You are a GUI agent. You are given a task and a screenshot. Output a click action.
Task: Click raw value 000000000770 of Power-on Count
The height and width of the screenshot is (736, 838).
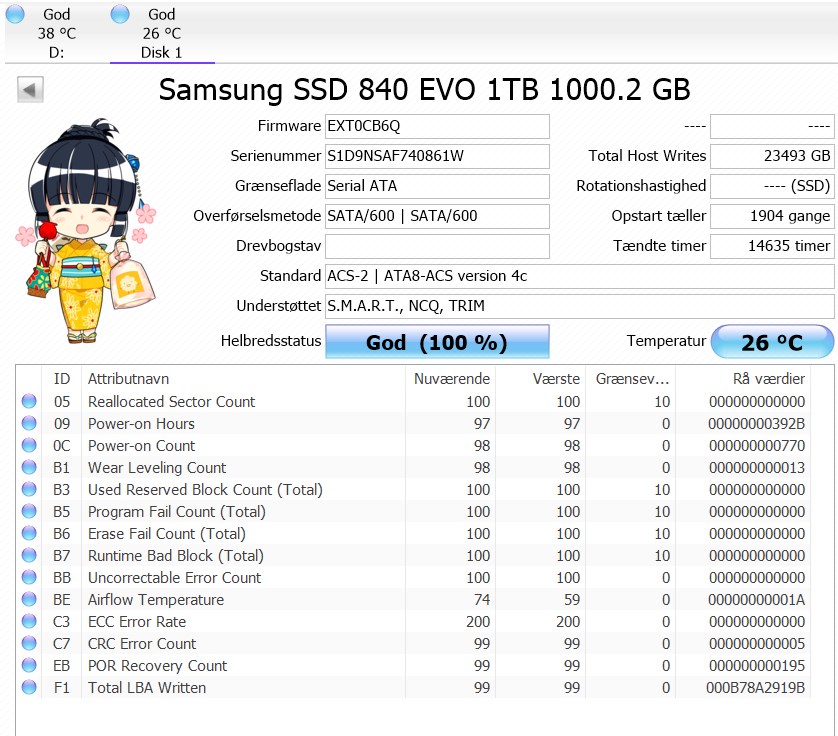(757, 446)
